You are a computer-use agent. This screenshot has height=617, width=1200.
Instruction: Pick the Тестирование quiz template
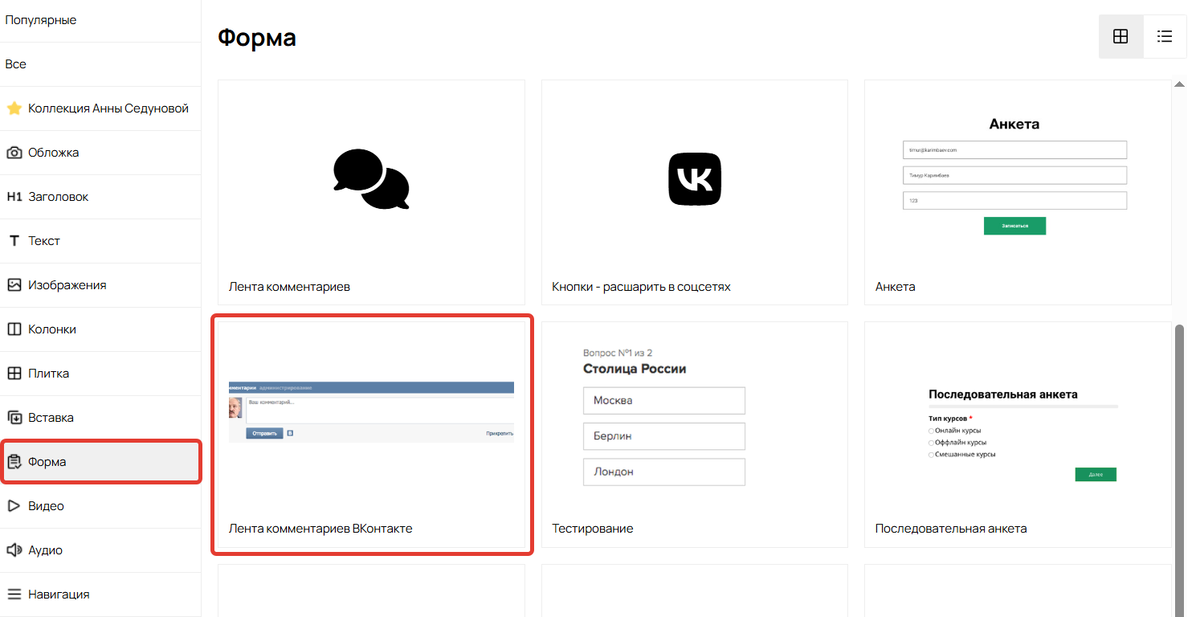tap(694, 434)
